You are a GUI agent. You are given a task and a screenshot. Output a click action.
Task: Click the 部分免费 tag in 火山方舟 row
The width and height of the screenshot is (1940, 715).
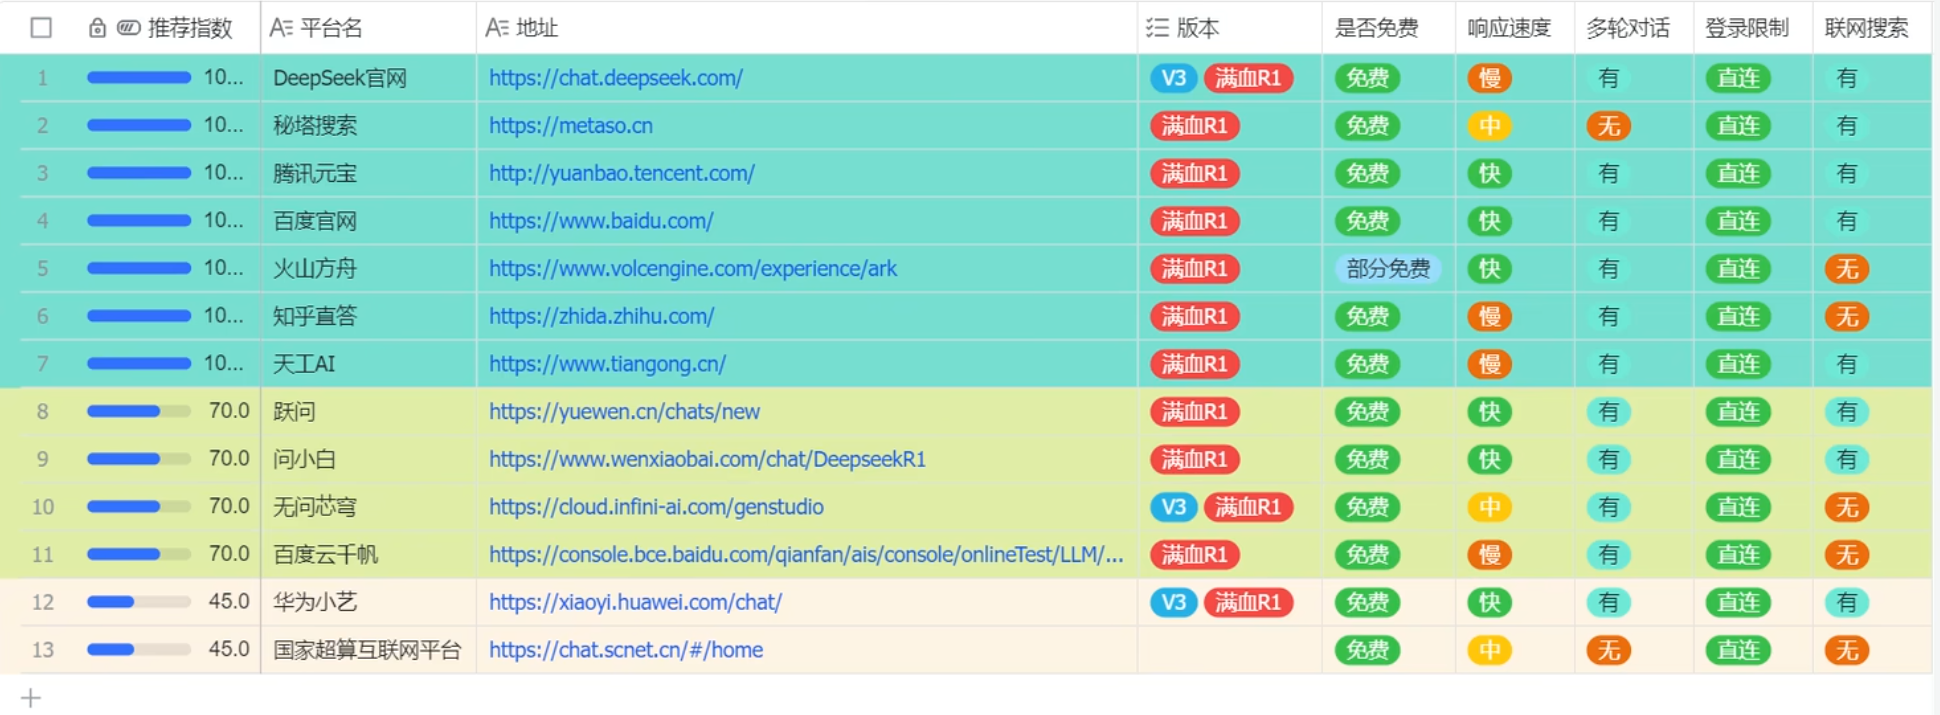[x=1388, y=269]
